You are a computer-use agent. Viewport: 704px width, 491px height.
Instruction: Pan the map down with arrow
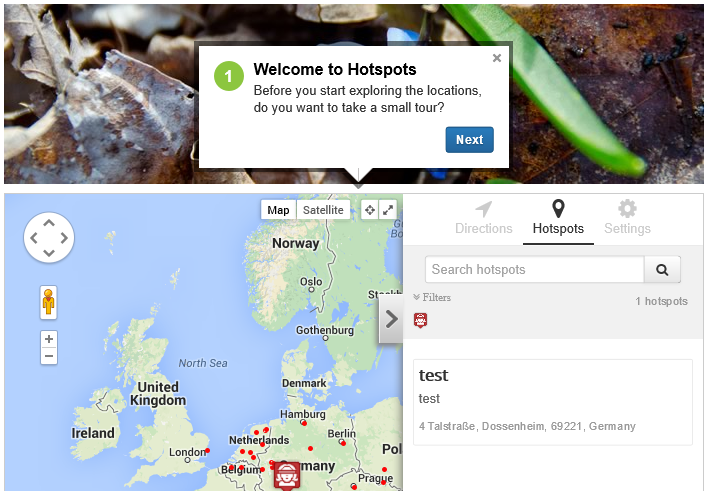49,253
